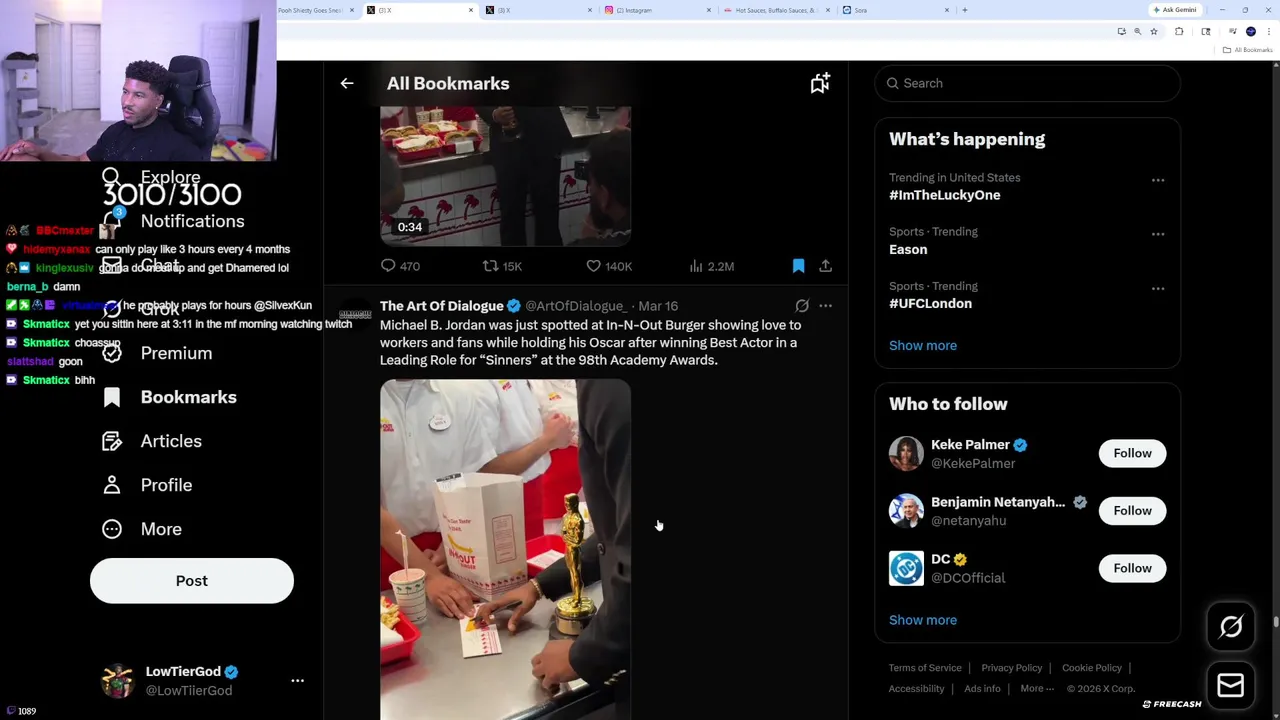Open the Grok floating button

[1231, 627]
